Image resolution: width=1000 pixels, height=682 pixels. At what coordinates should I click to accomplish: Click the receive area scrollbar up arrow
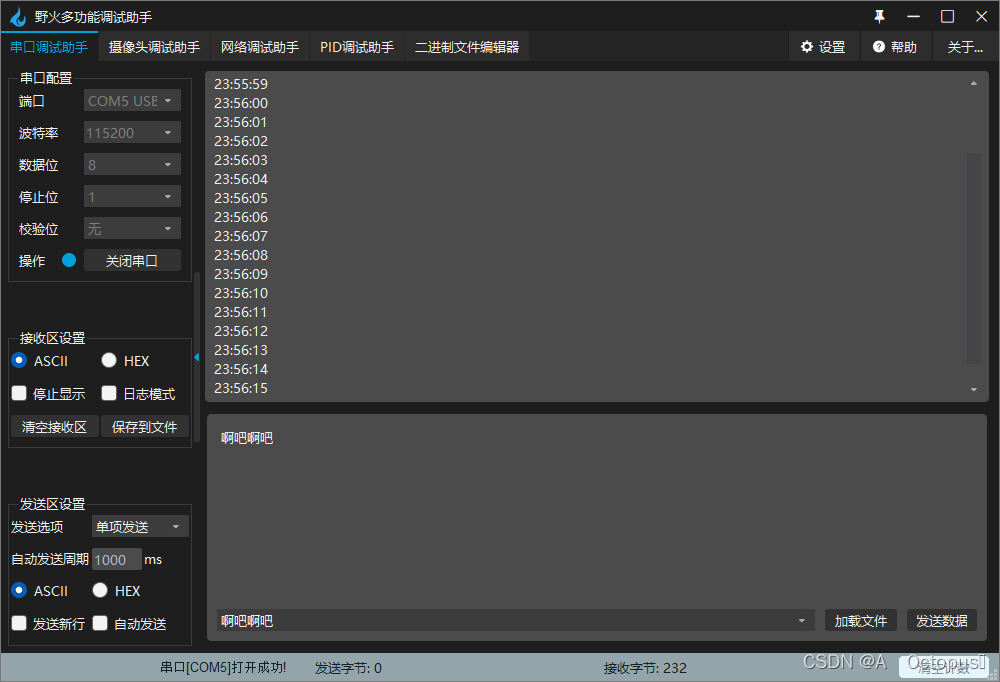(x=974, y=84)
